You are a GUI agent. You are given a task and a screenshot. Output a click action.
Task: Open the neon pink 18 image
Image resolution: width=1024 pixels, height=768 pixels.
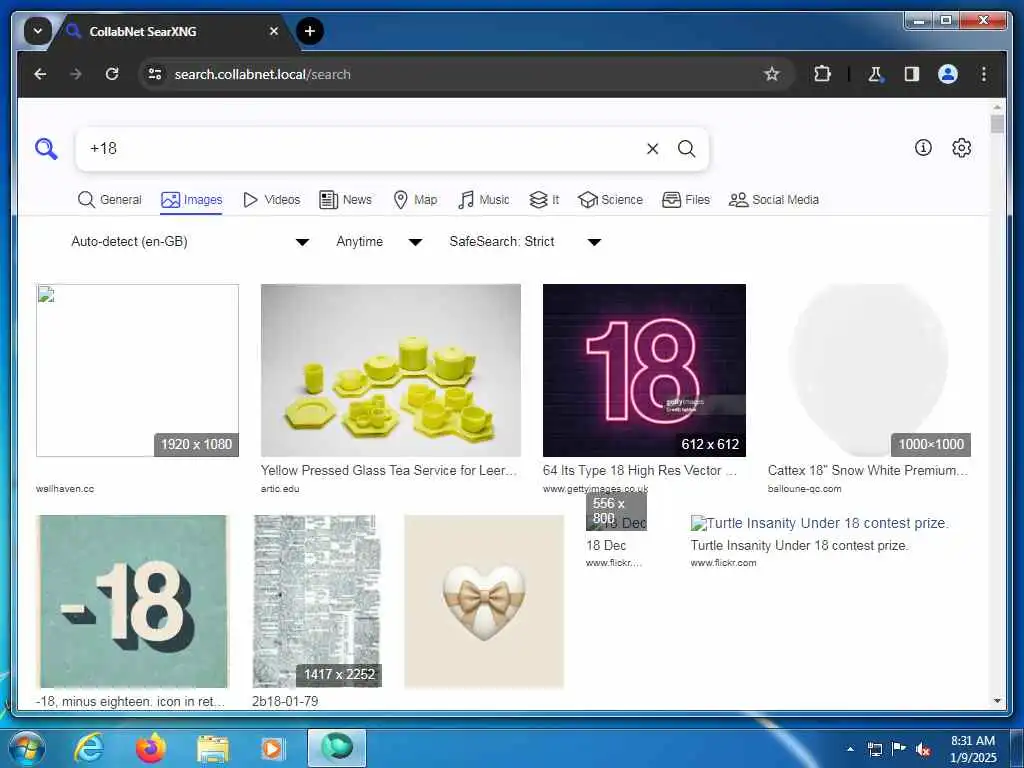(644, 370)
